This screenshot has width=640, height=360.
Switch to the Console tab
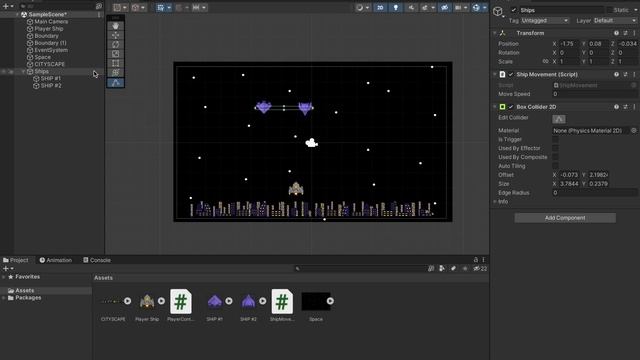click(x=97, y=260)
